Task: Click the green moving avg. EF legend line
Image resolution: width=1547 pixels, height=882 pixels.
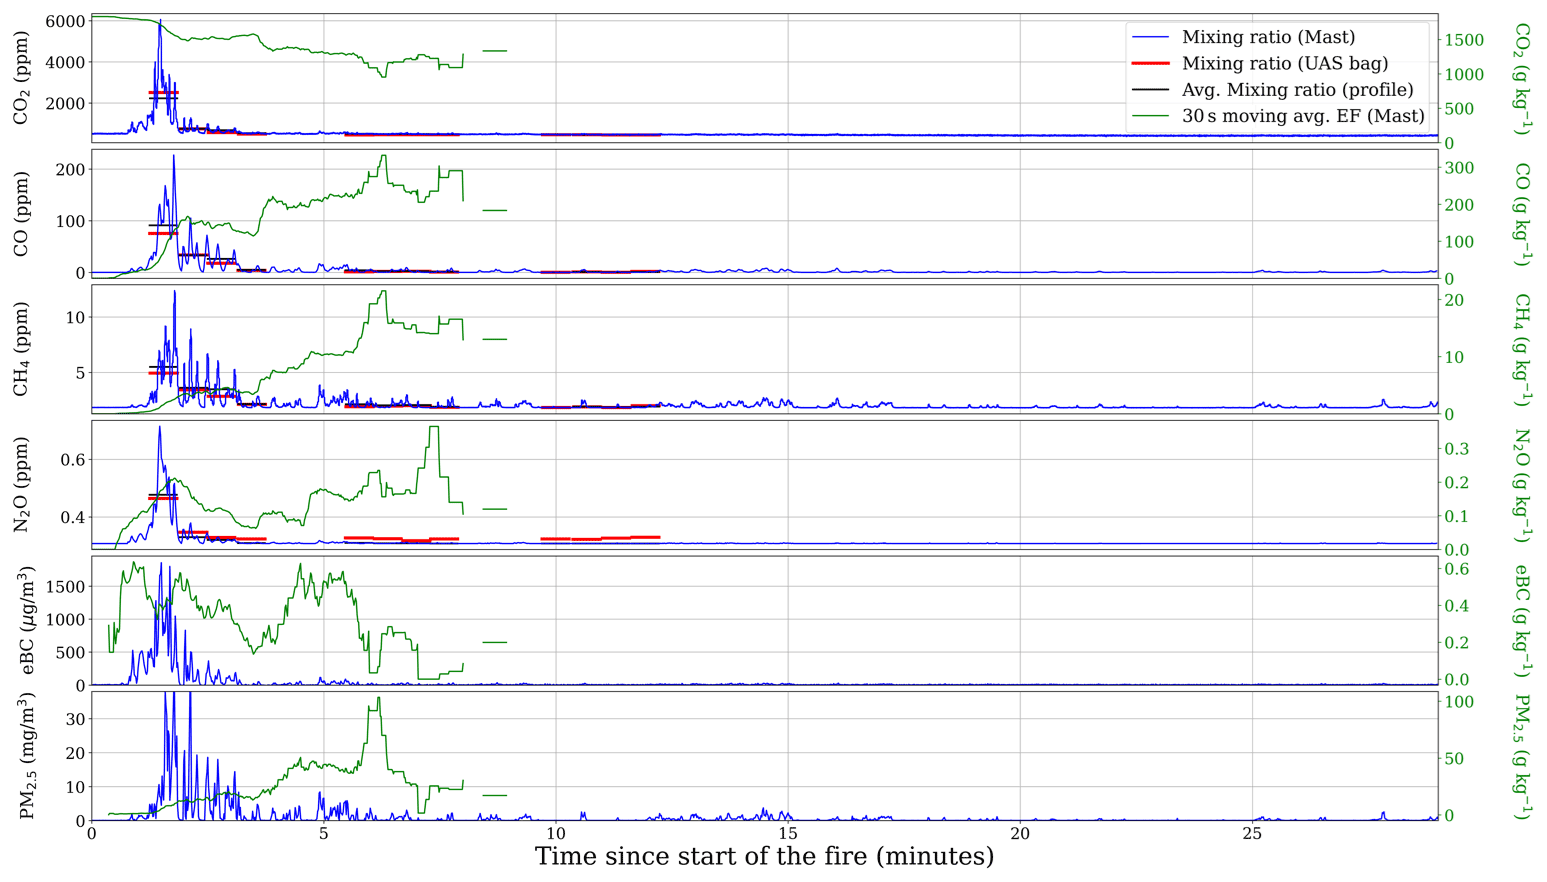Action: tap(1150, 116)
